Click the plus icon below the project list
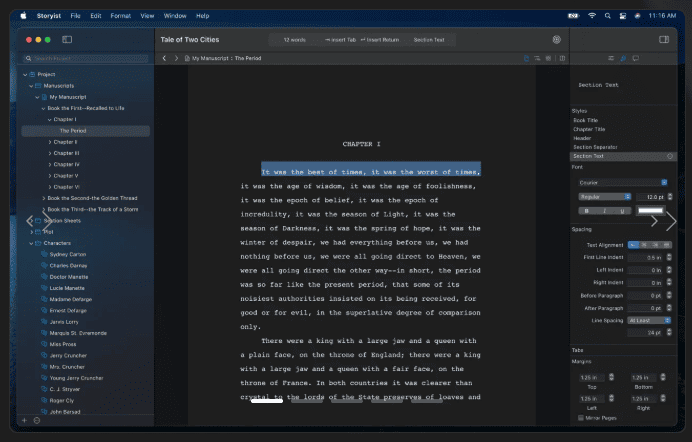Image resolution: width=692 pixels, height=442 pixels. [x=24, y=420]
